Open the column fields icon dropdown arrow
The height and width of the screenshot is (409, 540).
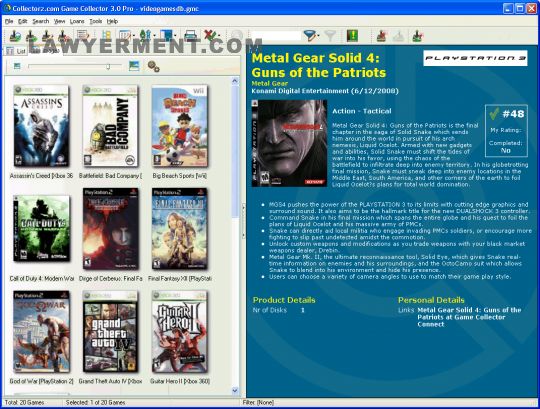[x=133, y=36]
